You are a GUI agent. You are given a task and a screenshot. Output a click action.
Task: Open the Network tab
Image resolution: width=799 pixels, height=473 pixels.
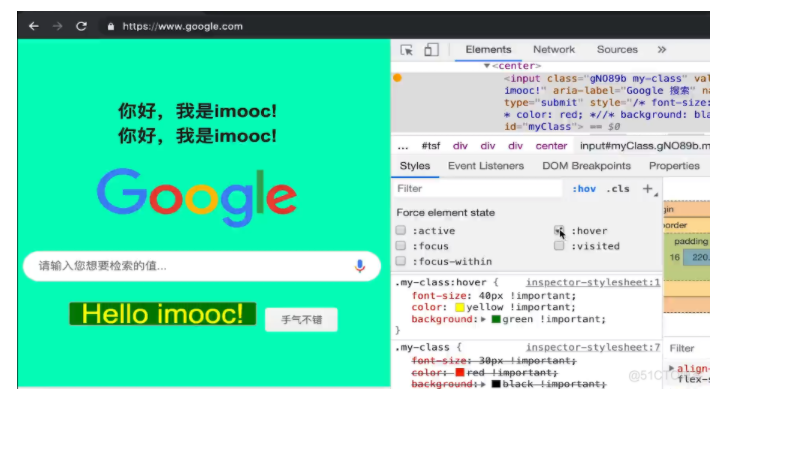coord(554,49)
